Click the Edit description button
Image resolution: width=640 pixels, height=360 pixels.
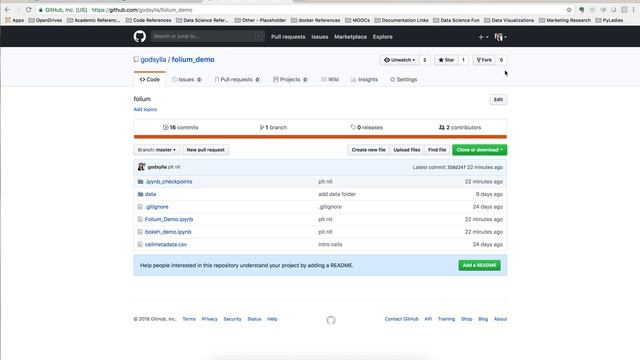(498, 100)
